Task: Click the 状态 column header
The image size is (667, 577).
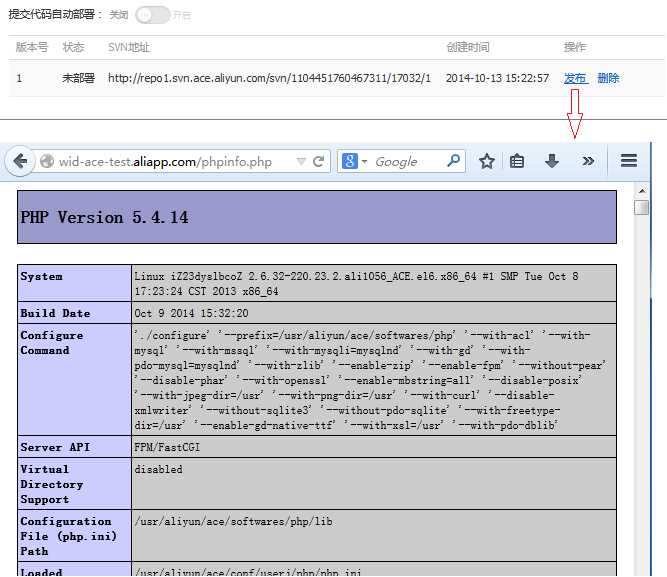Action: click(73, 47)
